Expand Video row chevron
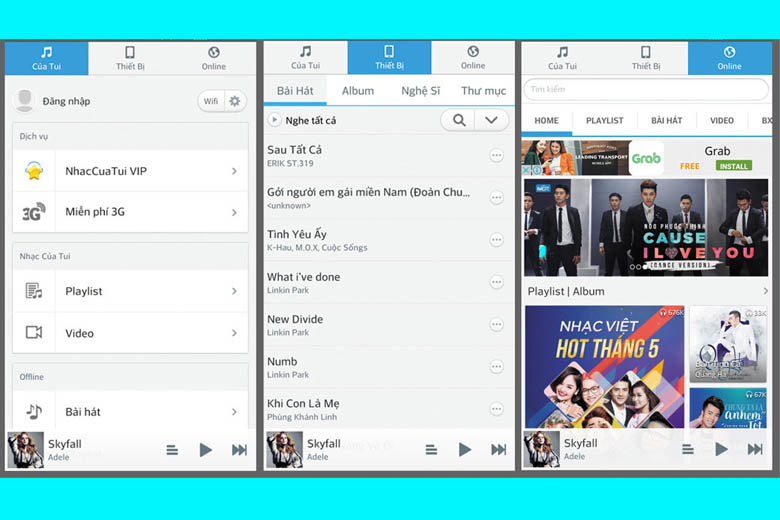This screenshot has width=780, height=520. (x=234, y=333)
